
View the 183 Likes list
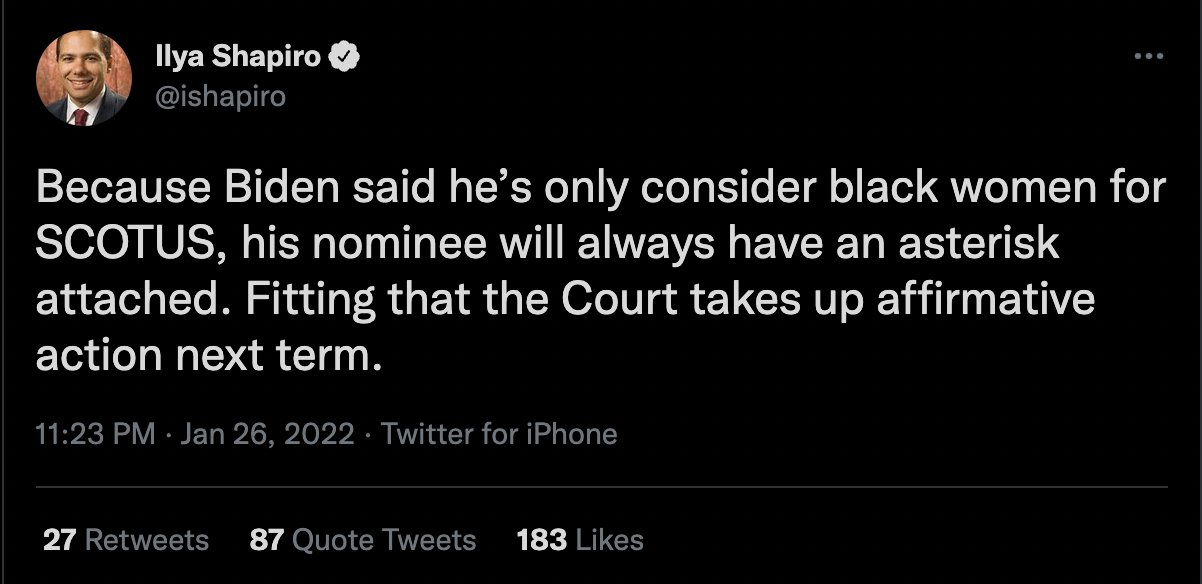click(x=580, y=540)
